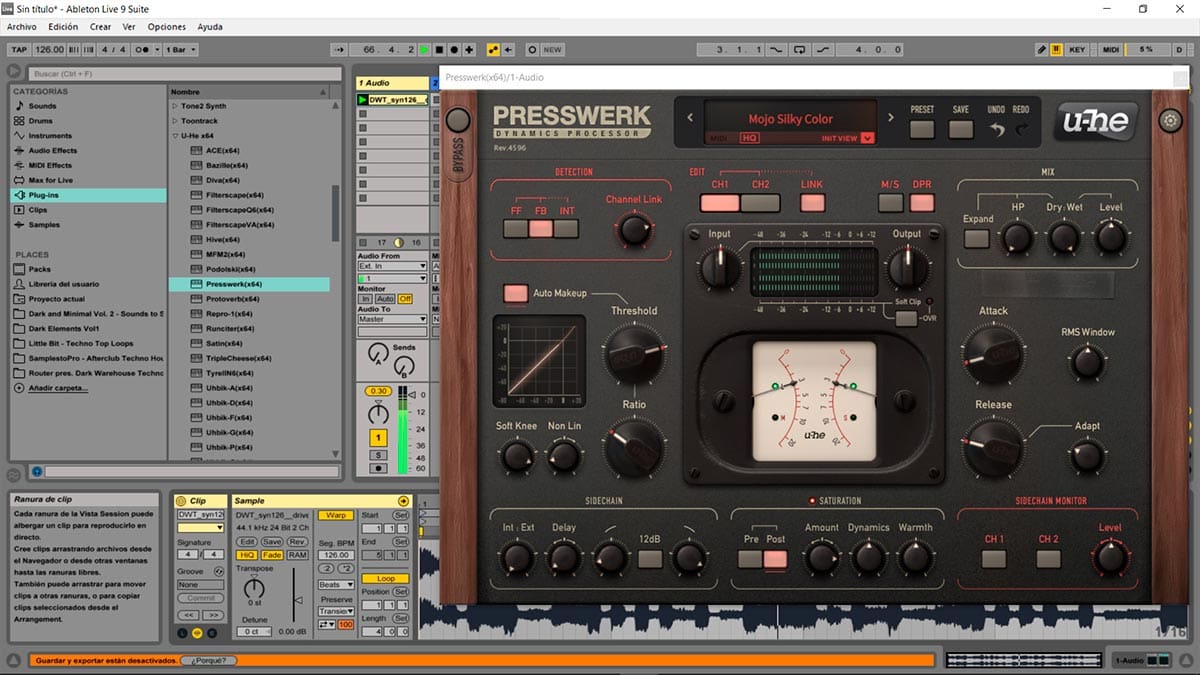The image size is (1200, 675).
Task: Go to next Presswerk preset arrow
Action: [x=890, y=118]
